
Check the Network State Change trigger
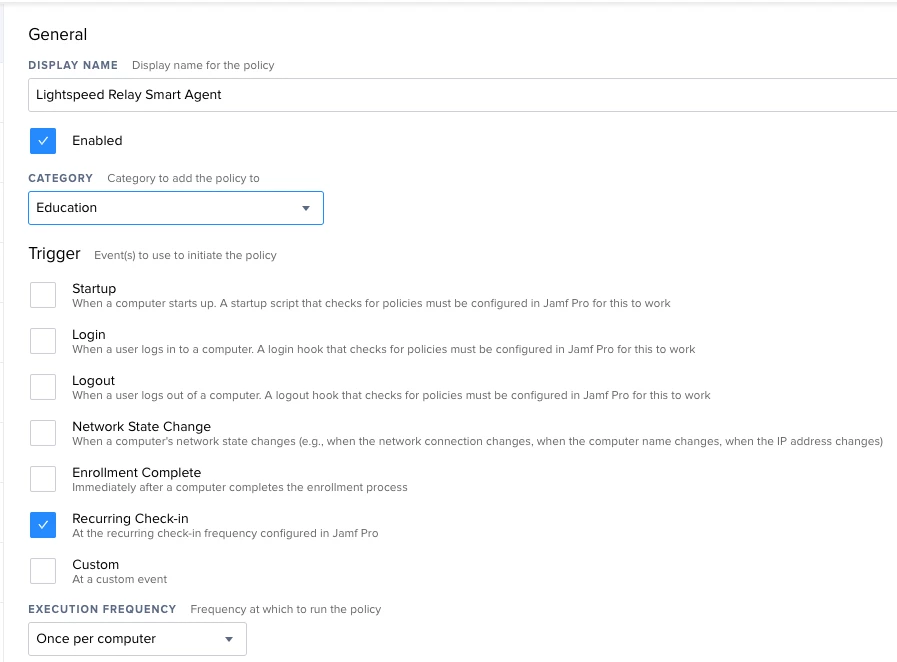(43, 433)
